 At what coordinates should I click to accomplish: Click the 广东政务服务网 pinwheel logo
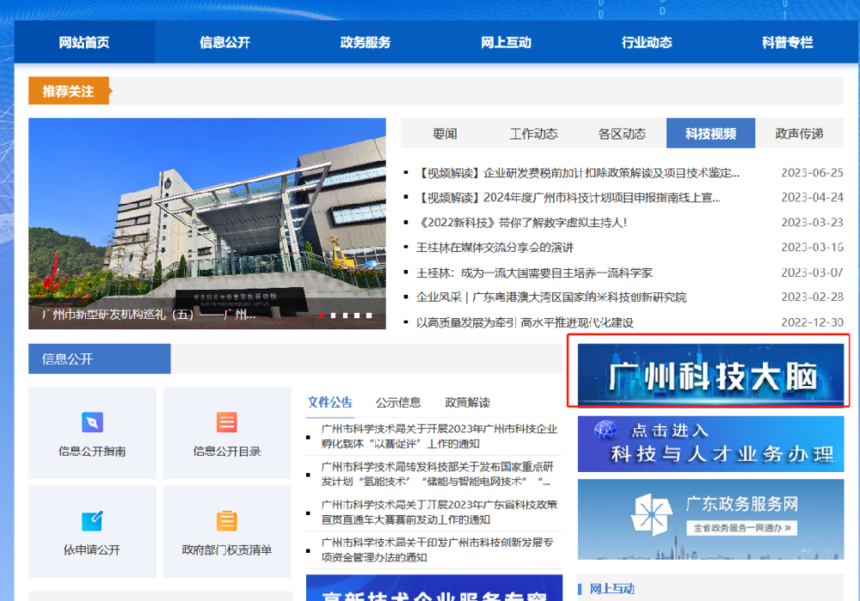(652, 515)
